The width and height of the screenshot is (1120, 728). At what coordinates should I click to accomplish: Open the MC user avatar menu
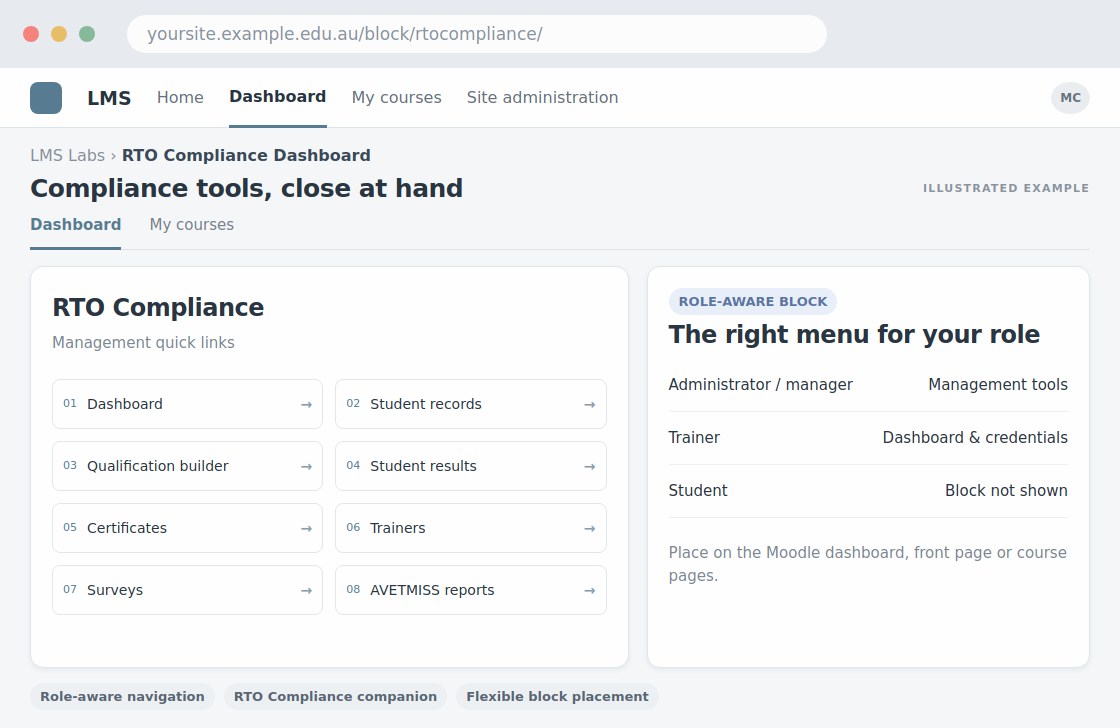tap(1070, 98)
